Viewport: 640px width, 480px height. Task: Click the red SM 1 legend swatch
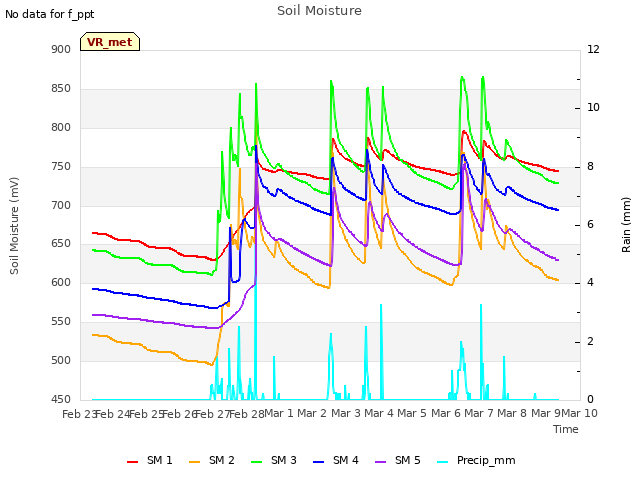133,462
